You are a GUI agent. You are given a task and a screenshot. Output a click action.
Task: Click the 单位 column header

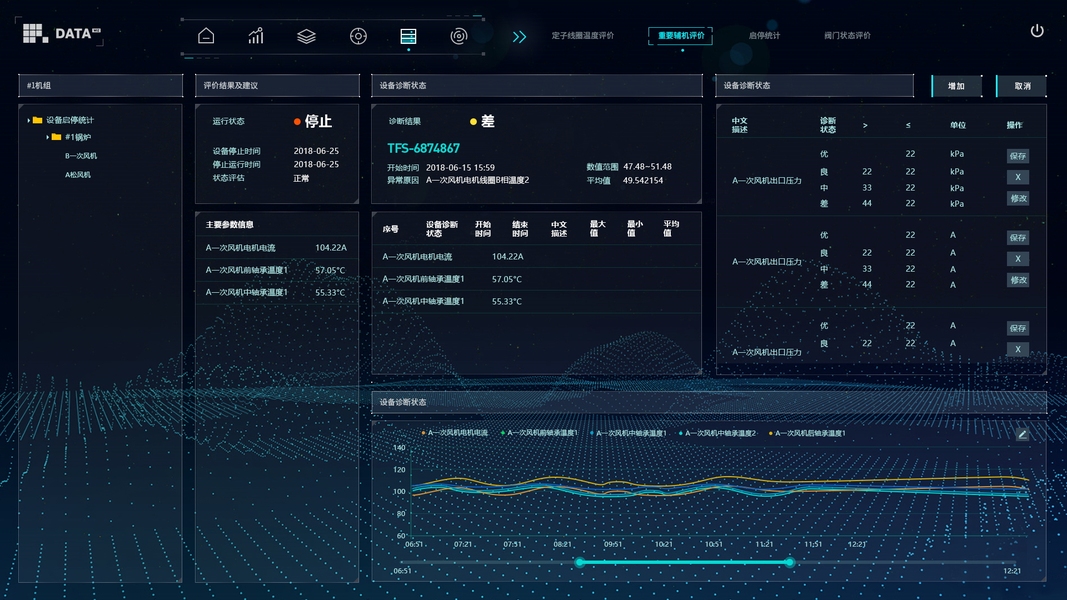point(958,125)
